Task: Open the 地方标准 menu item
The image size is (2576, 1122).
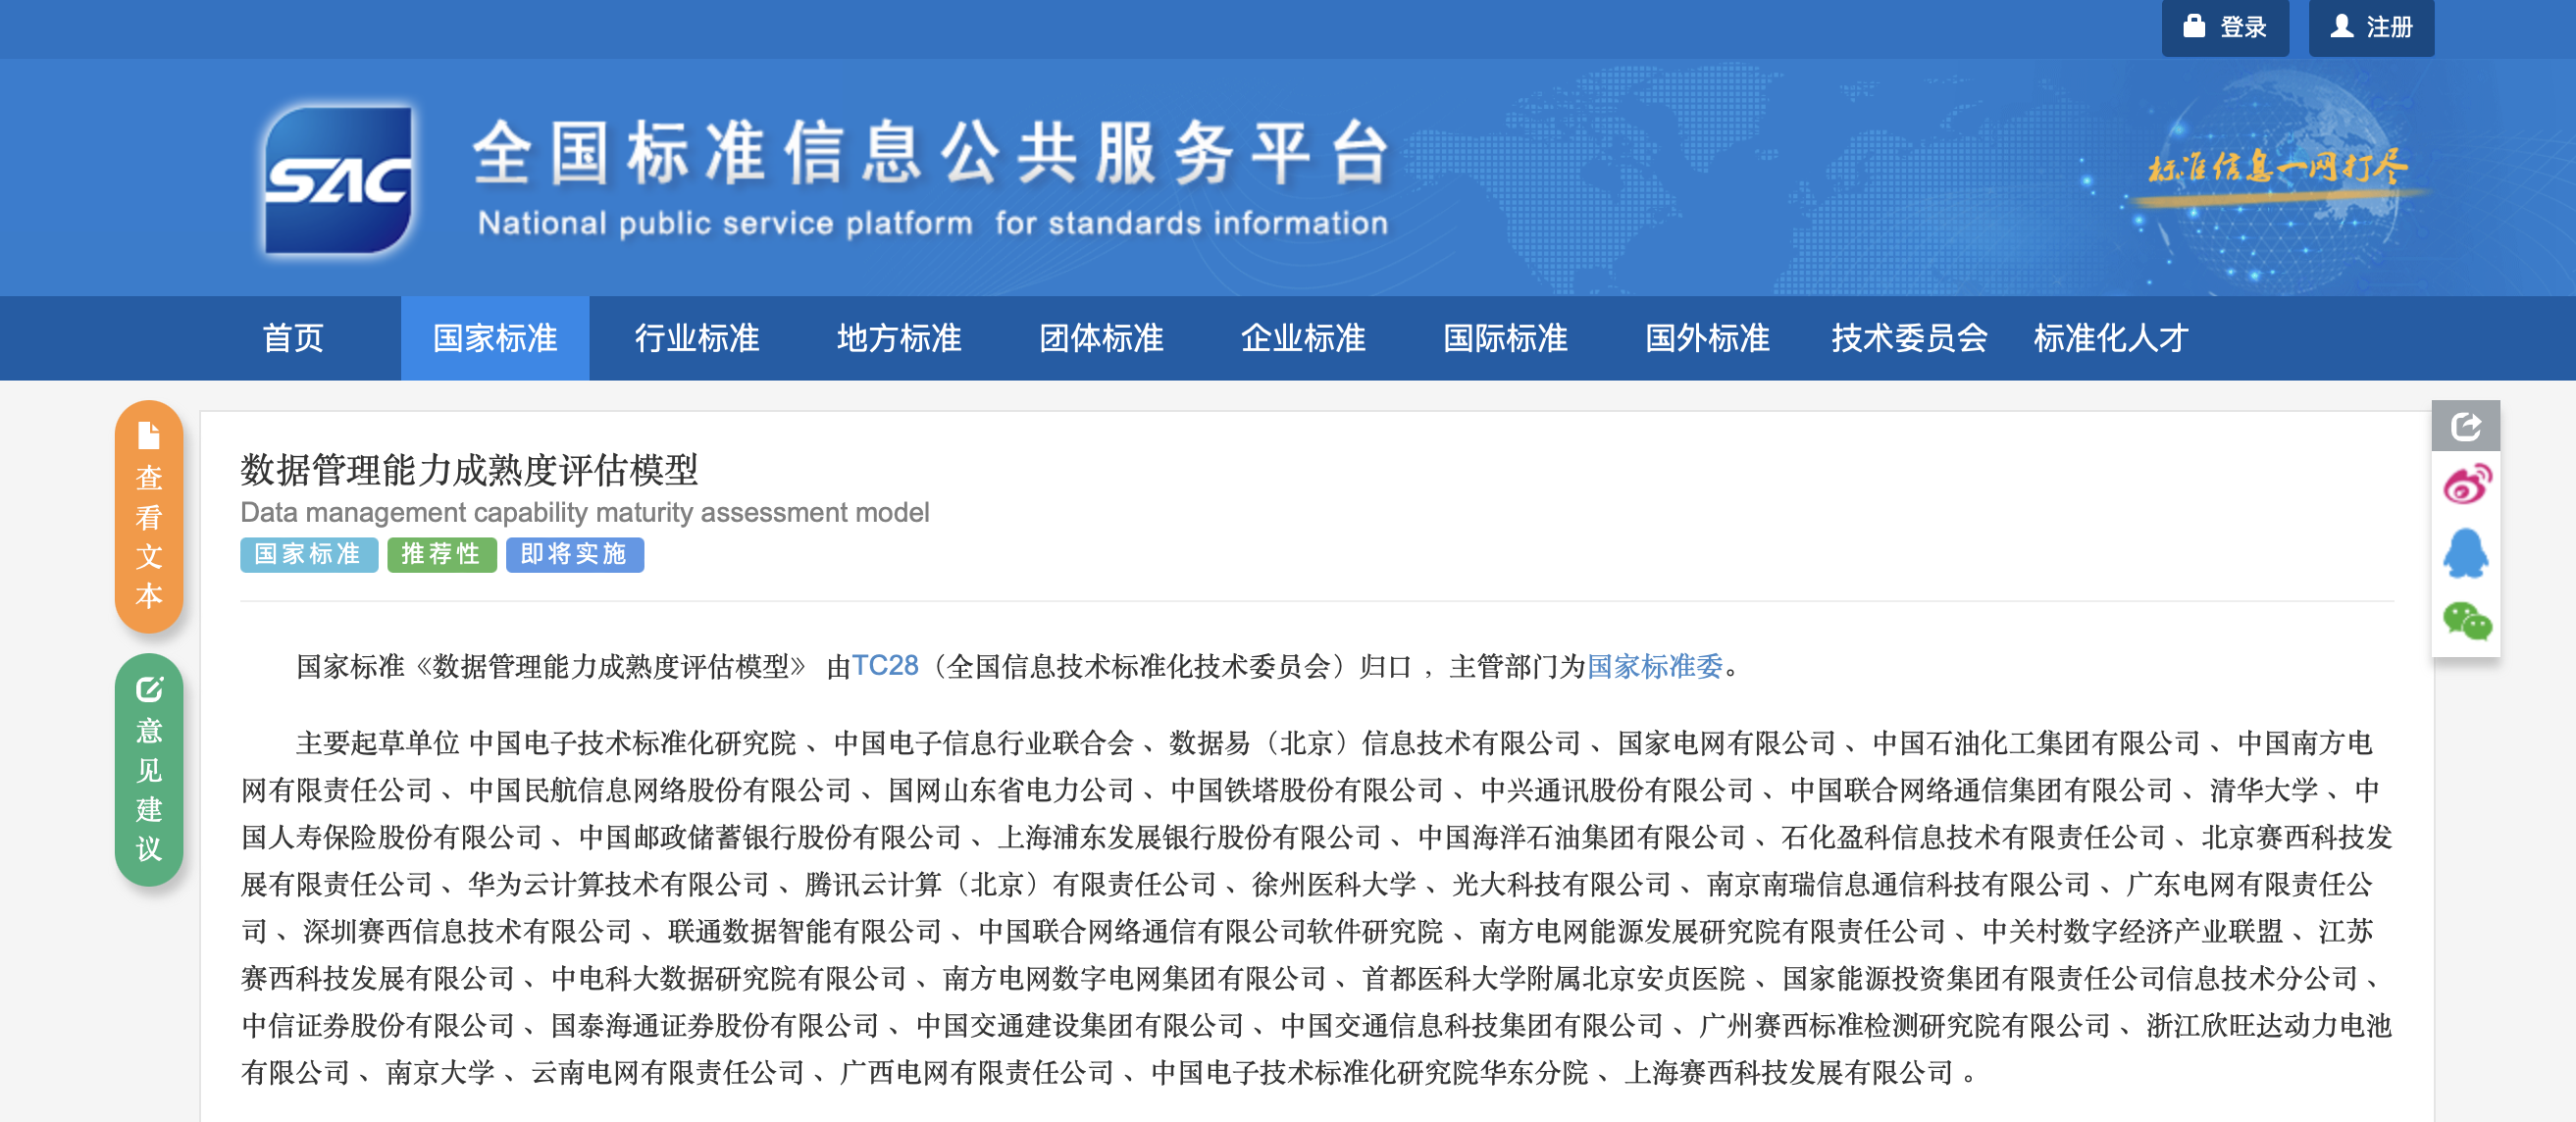Action: tap(899, 338)
